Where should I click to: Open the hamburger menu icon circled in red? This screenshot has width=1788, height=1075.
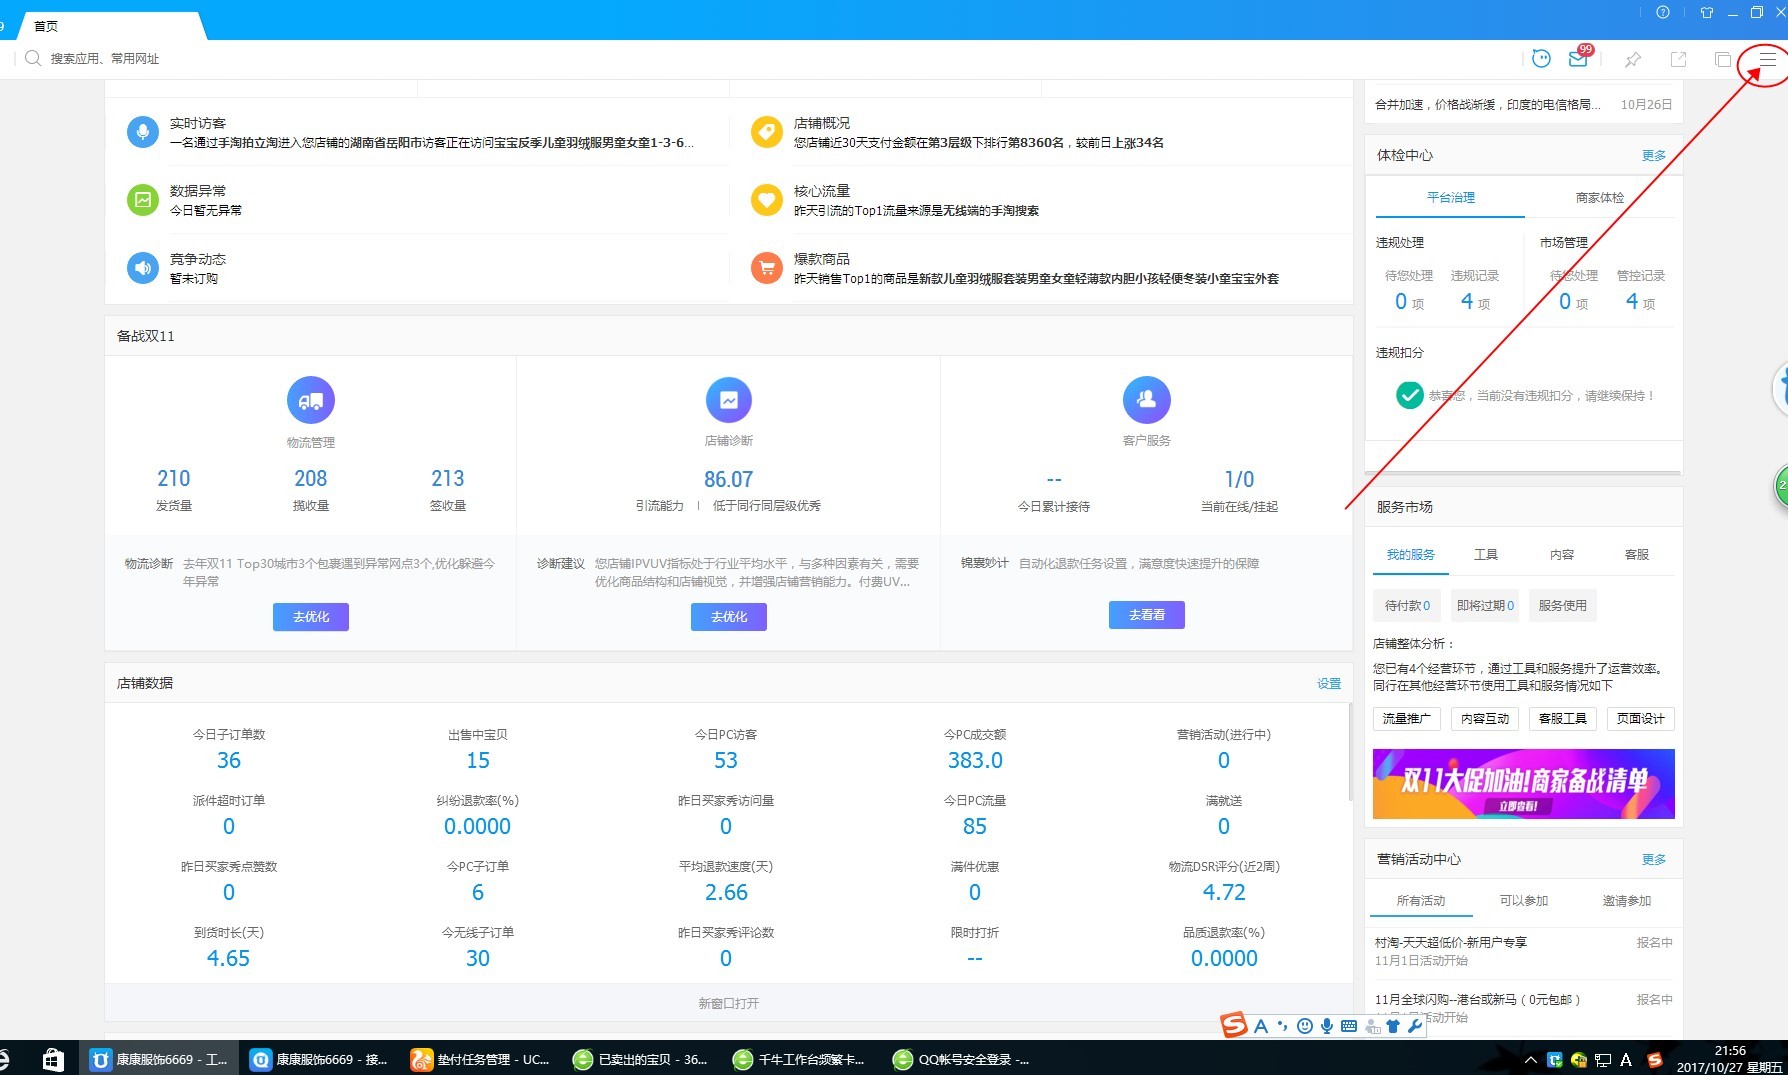1767,60
